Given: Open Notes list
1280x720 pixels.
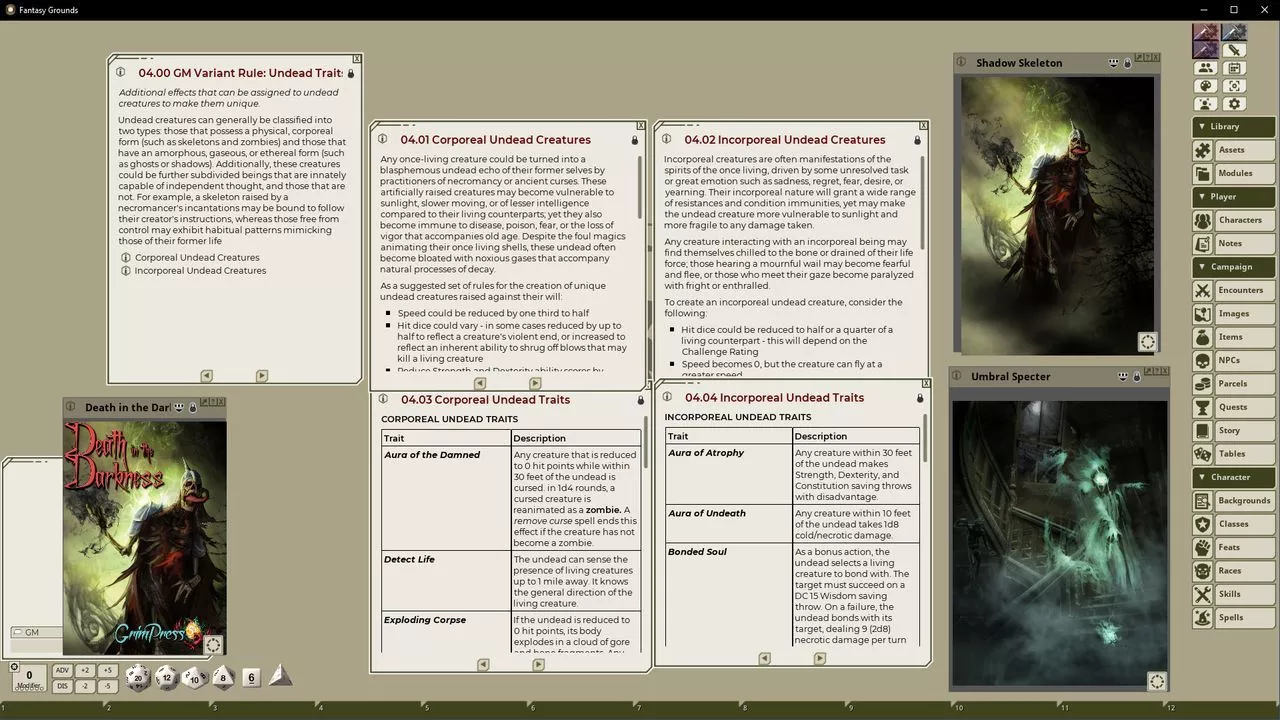Looking at the screenshot, I should pyautogui.click(x=1233, y=243).
